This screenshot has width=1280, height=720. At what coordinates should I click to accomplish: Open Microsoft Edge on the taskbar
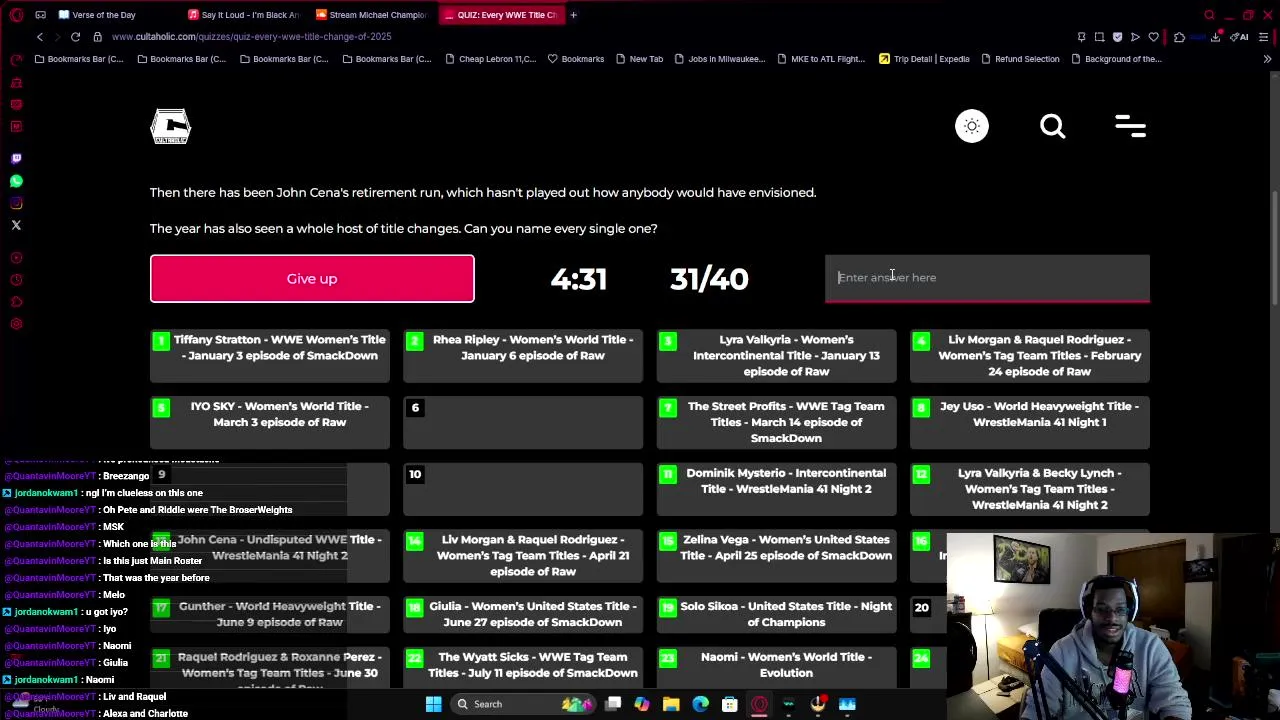700,704
